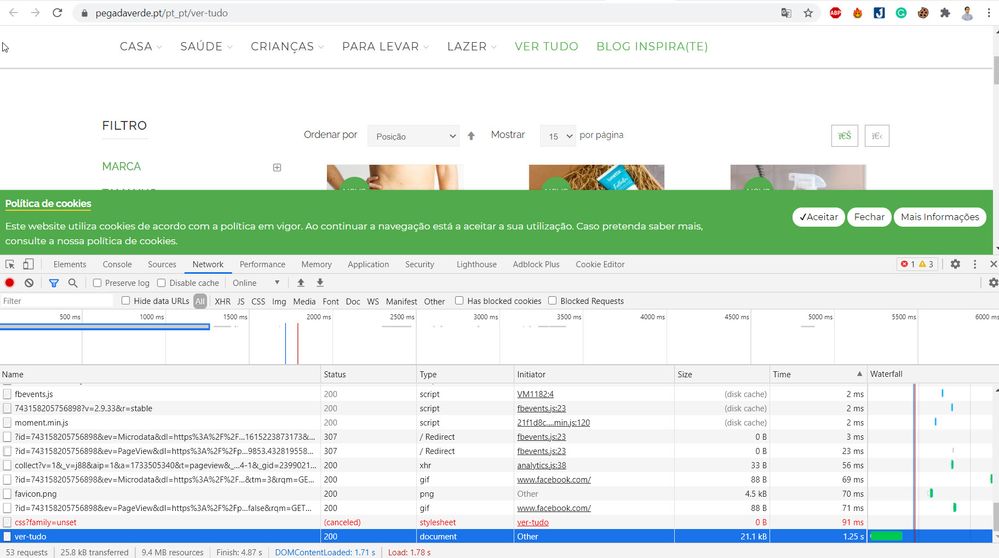
Task: Click the inspect element picker icon
Action: pos(10,264)
